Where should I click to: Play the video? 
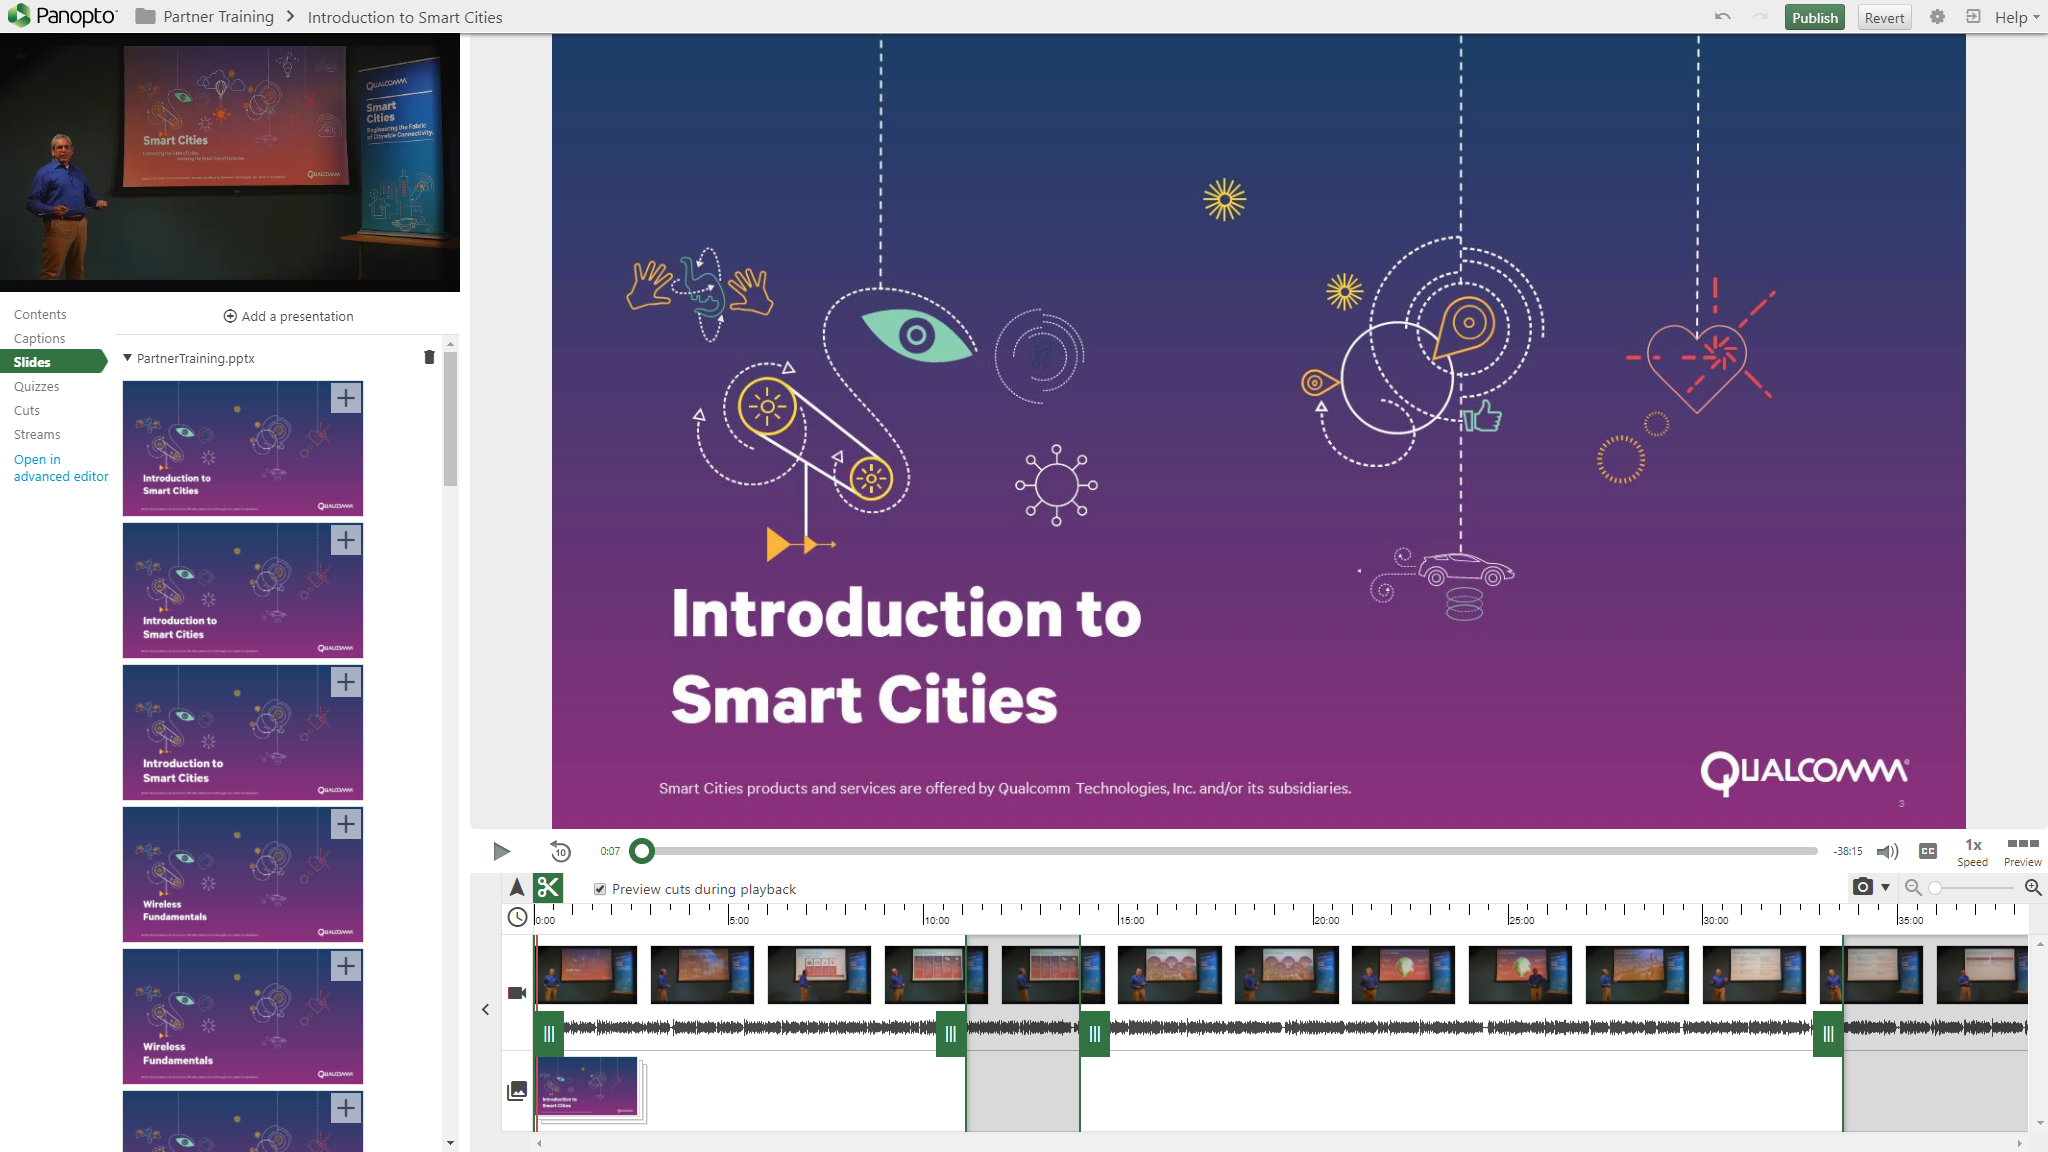pyautogui.click(x=502, y=851)
